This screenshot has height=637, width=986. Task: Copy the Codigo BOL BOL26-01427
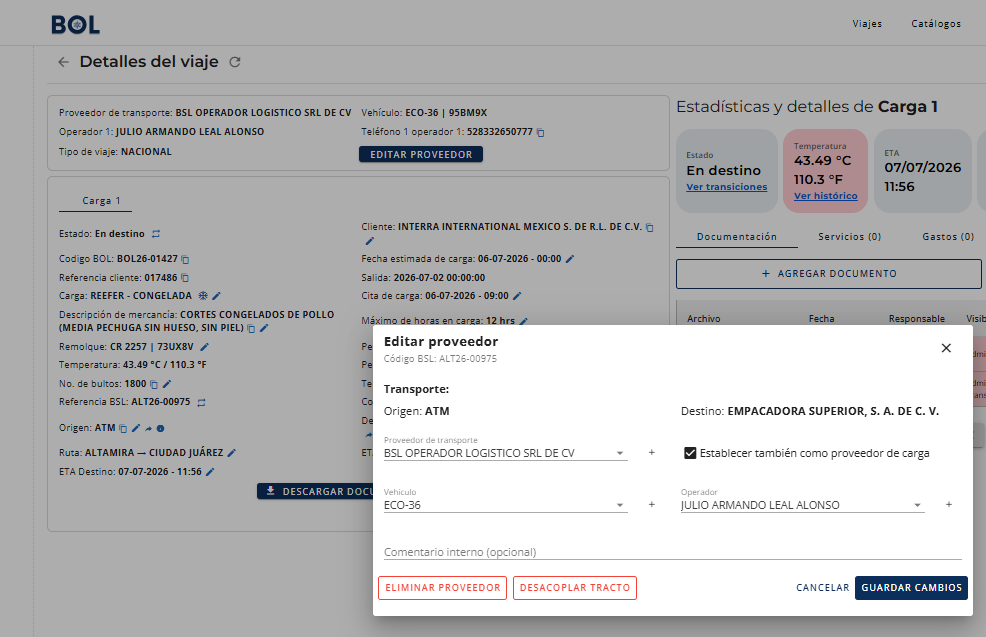pos(186,259)
